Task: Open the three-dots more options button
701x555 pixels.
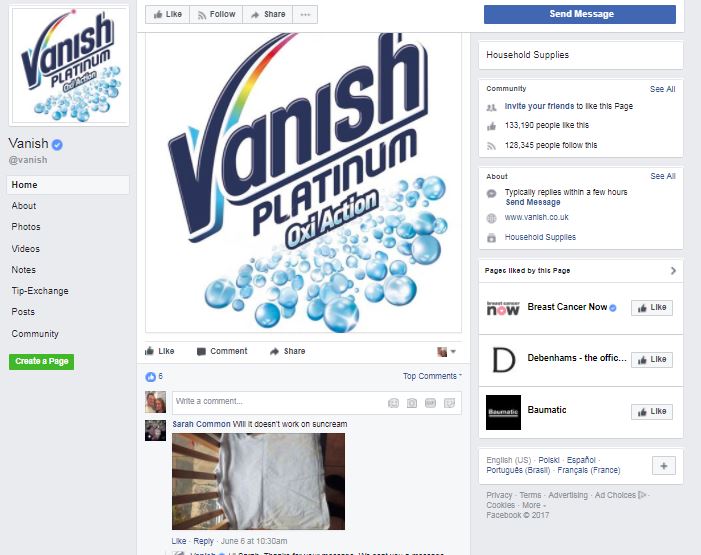Action: point(305,14)
